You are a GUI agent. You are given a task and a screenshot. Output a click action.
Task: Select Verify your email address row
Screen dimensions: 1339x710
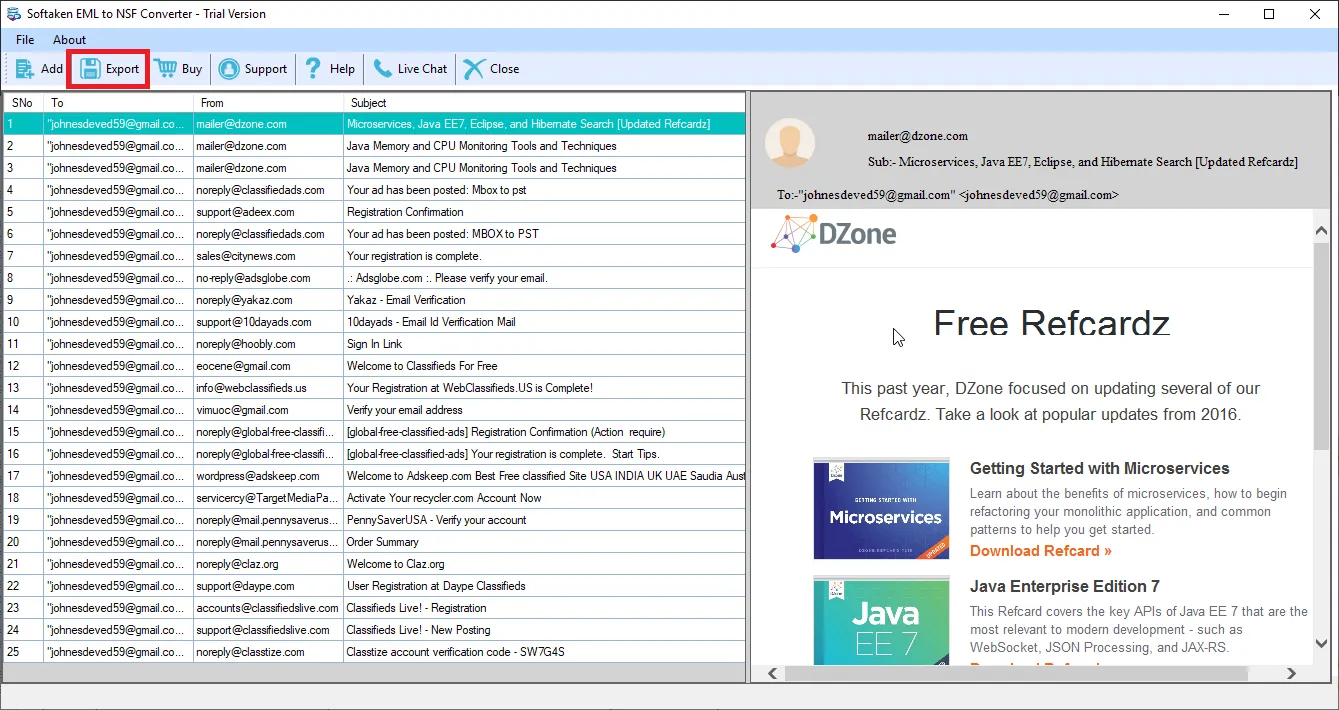pos(374,410)
